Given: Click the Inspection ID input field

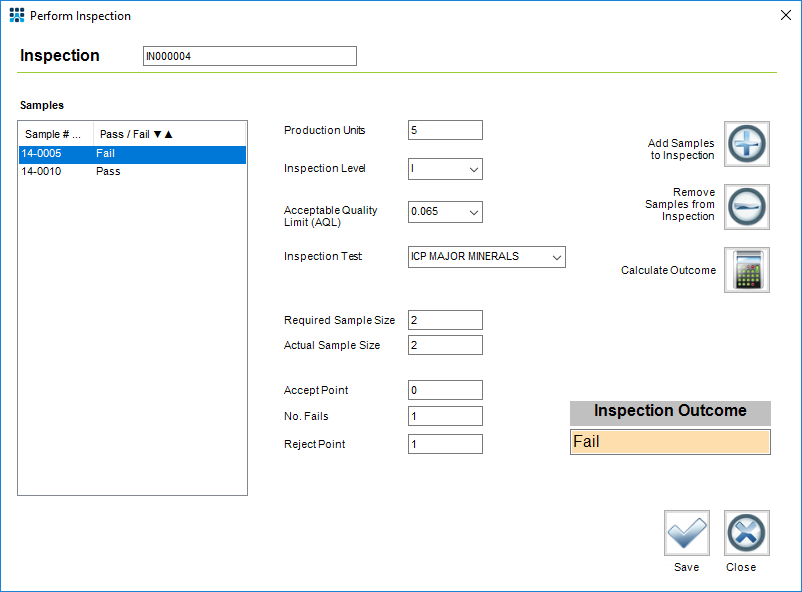Looking at the screenshot, I should (x=249, y=57).
